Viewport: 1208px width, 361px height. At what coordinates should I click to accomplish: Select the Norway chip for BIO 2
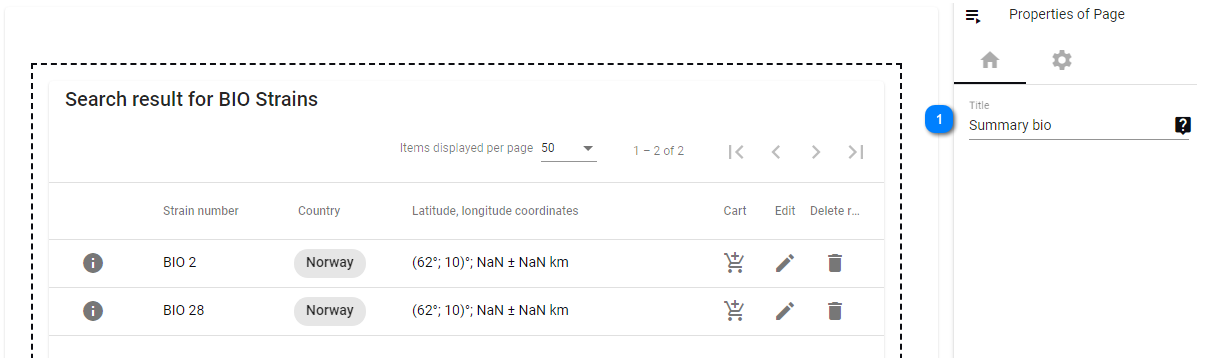[x=330, y=263]
